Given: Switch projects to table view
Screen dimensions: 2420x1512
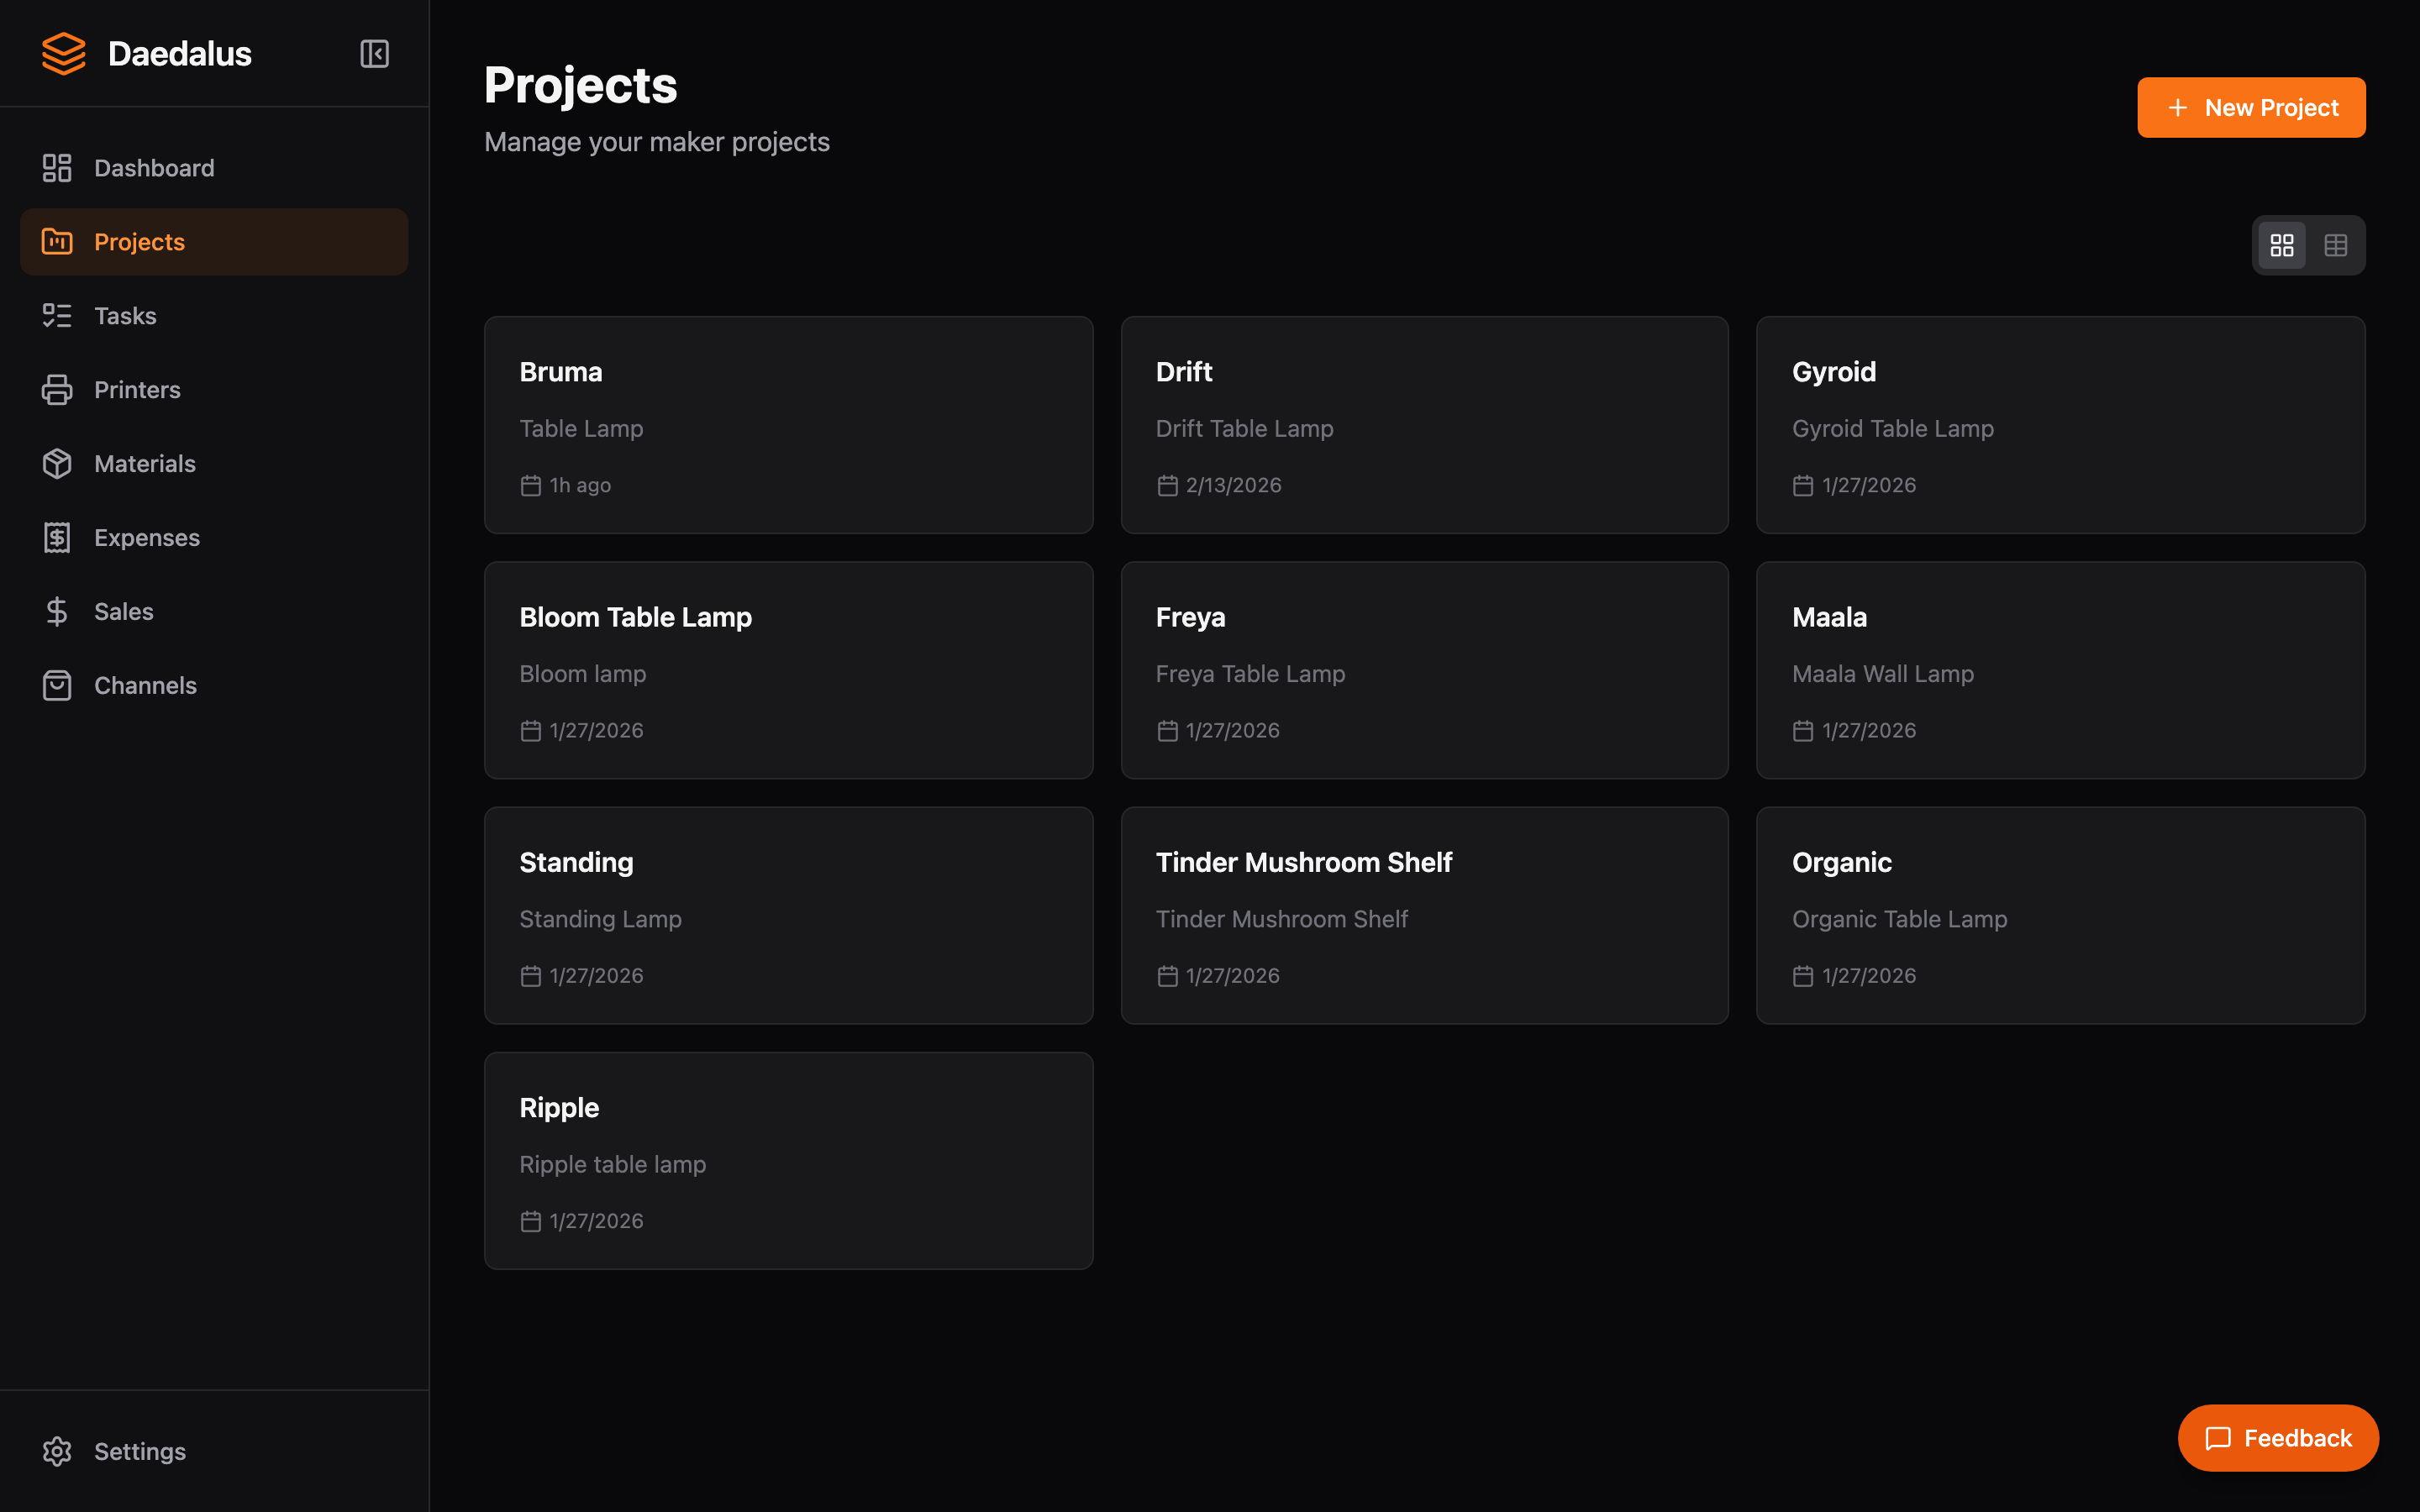Looking at the screenshot, I should (2336, 244).
